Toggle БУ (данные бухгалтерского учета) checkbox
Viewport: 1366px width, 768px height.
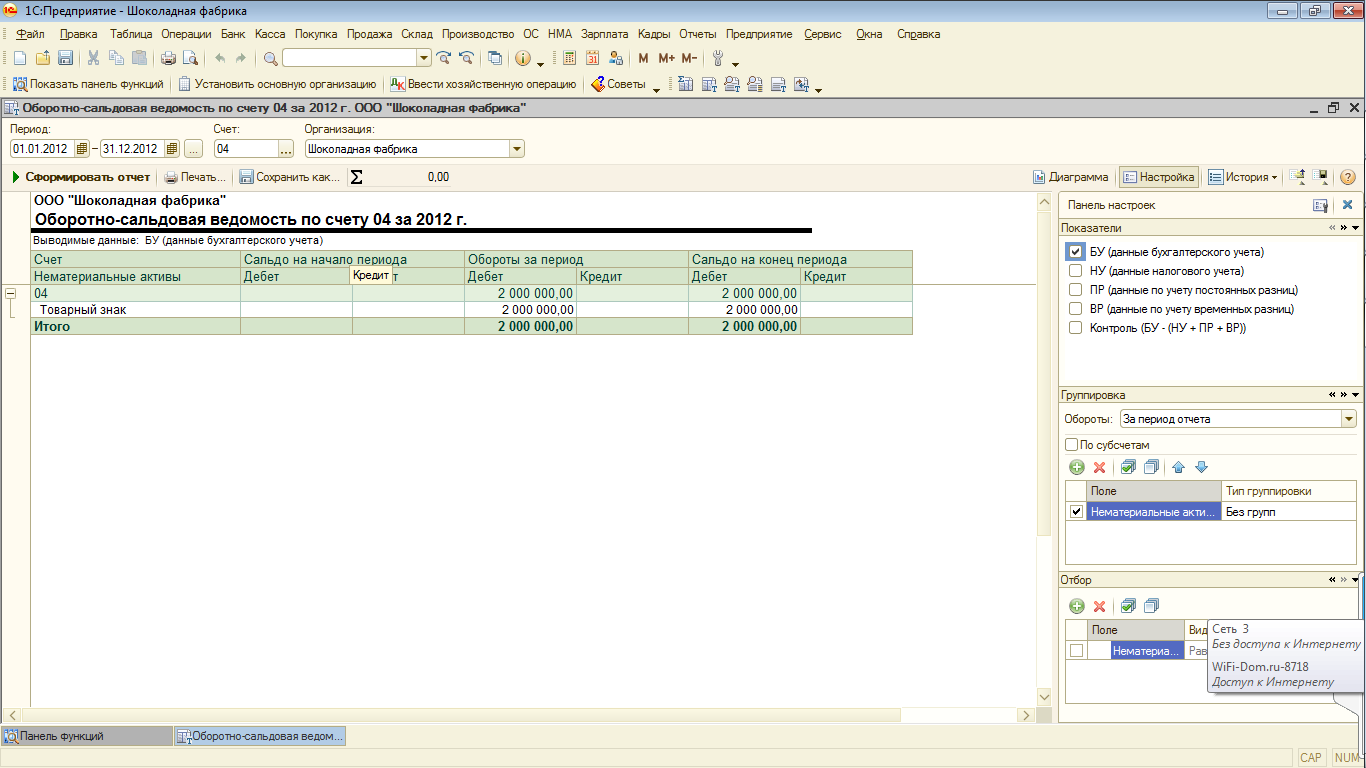click(1075, 252)
